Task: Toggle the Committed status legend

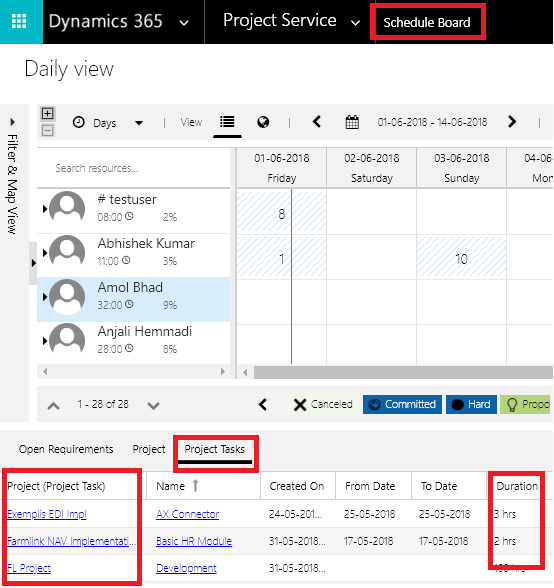Action: (402, 404)
